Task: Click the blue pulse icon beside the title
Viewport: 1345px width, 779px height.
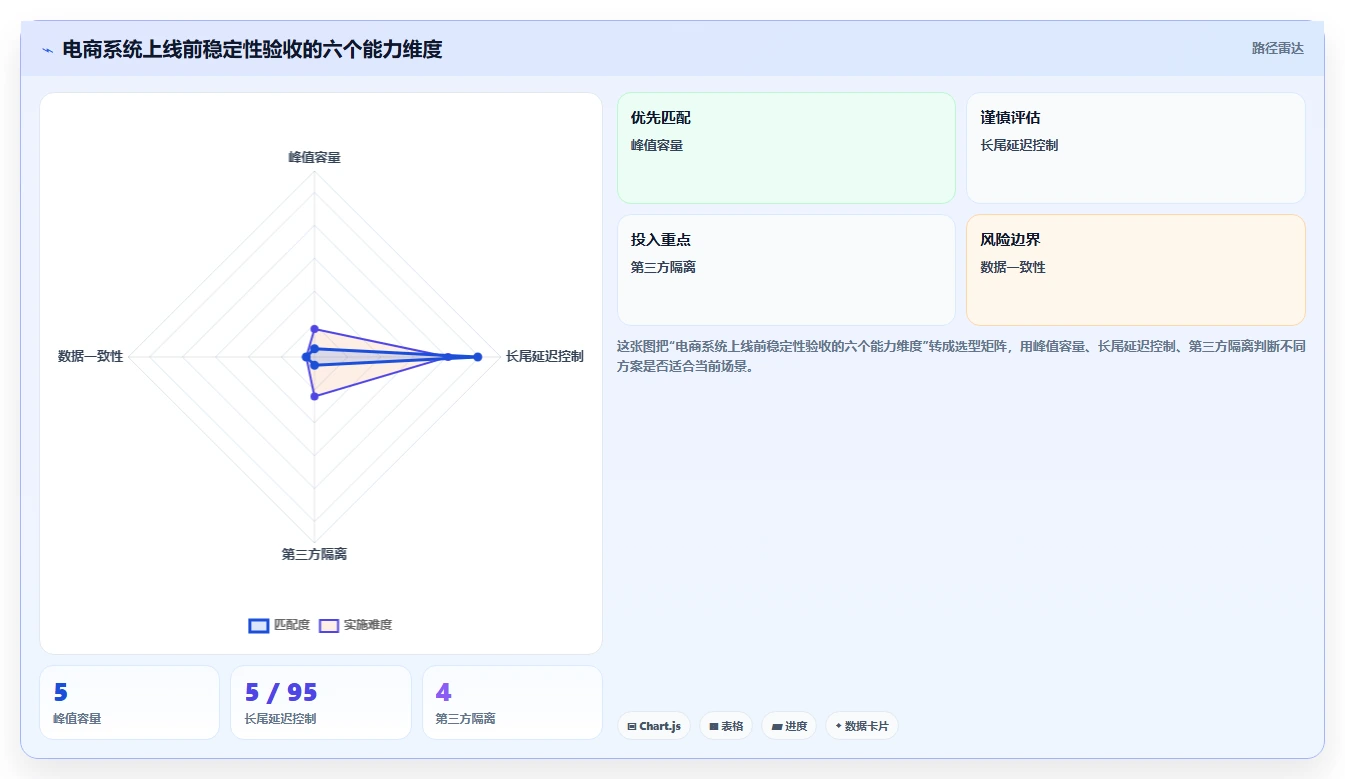Action: click(48, 49)
